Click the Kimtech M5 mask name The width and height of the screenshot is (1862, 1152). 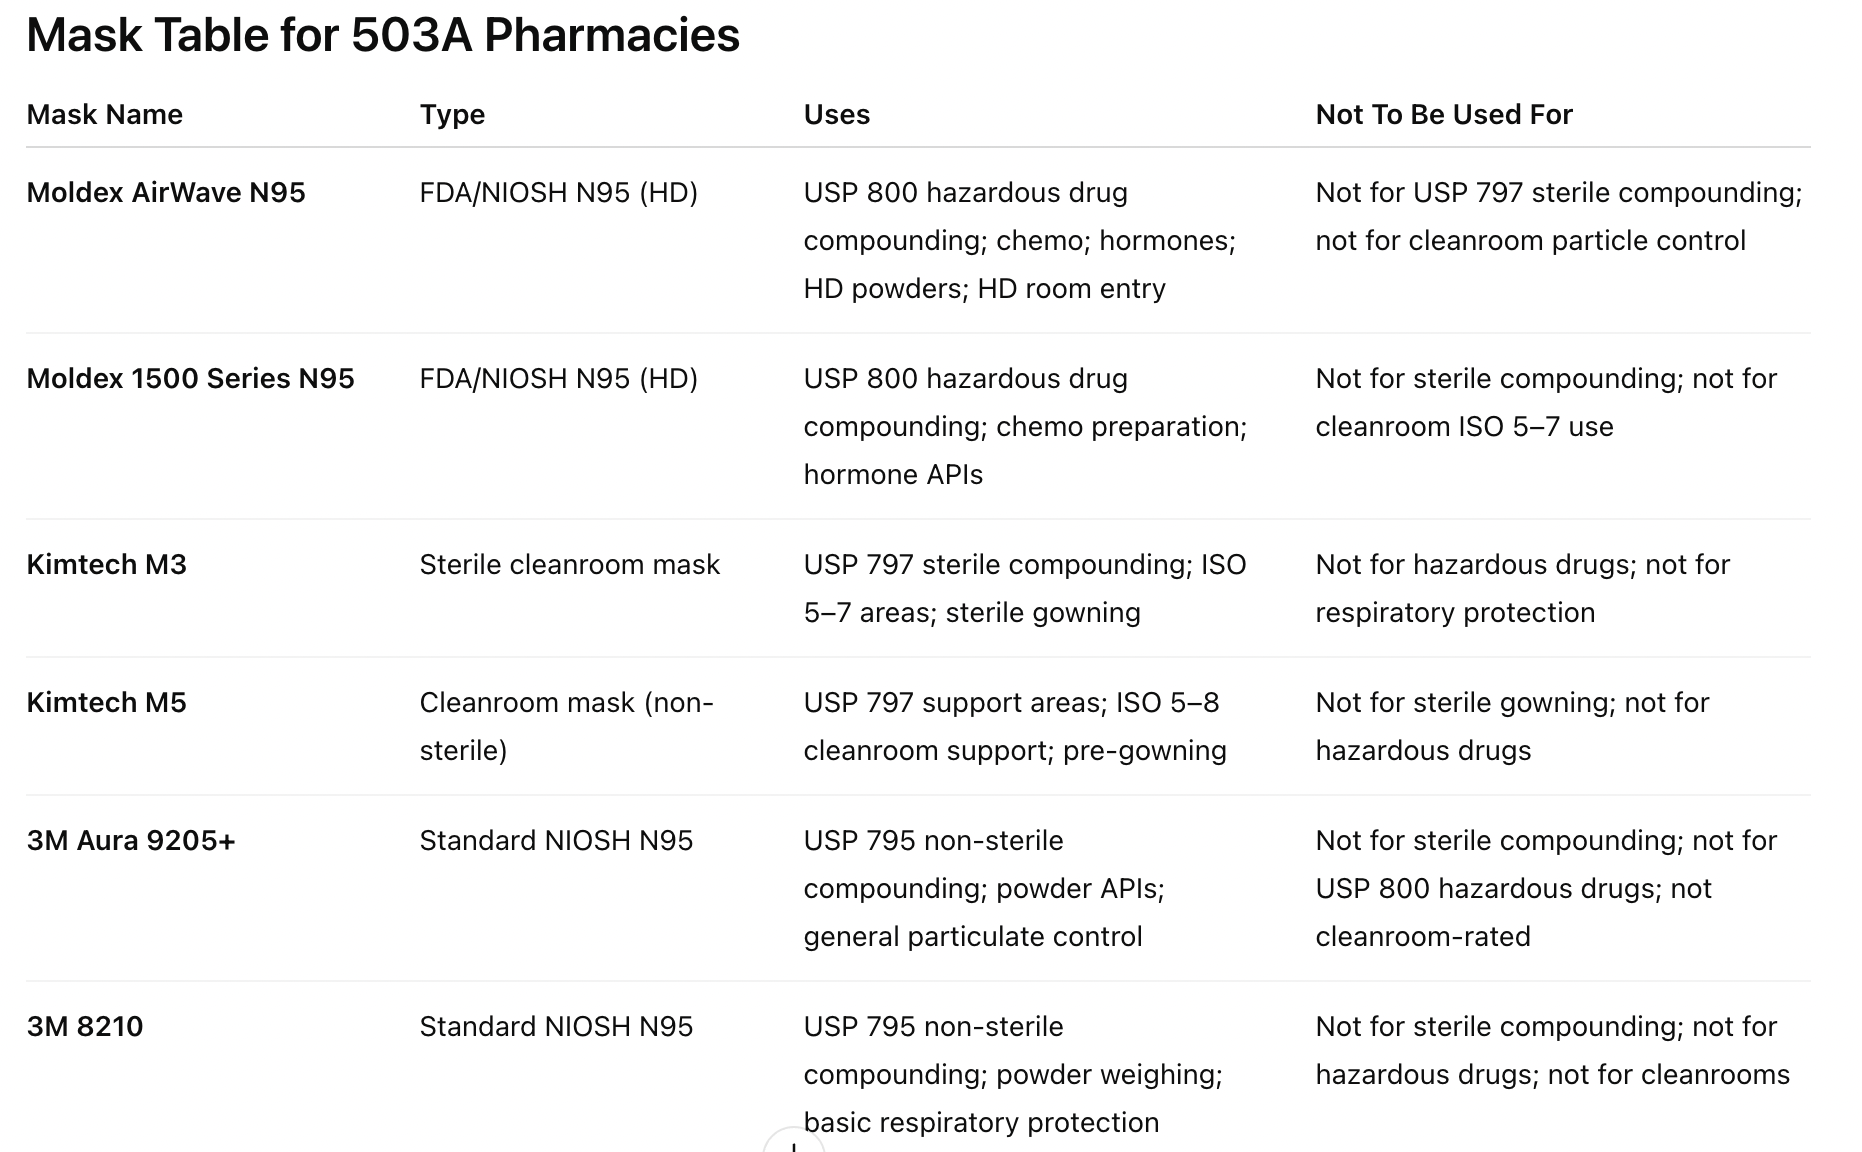click(x=106, y=703)
